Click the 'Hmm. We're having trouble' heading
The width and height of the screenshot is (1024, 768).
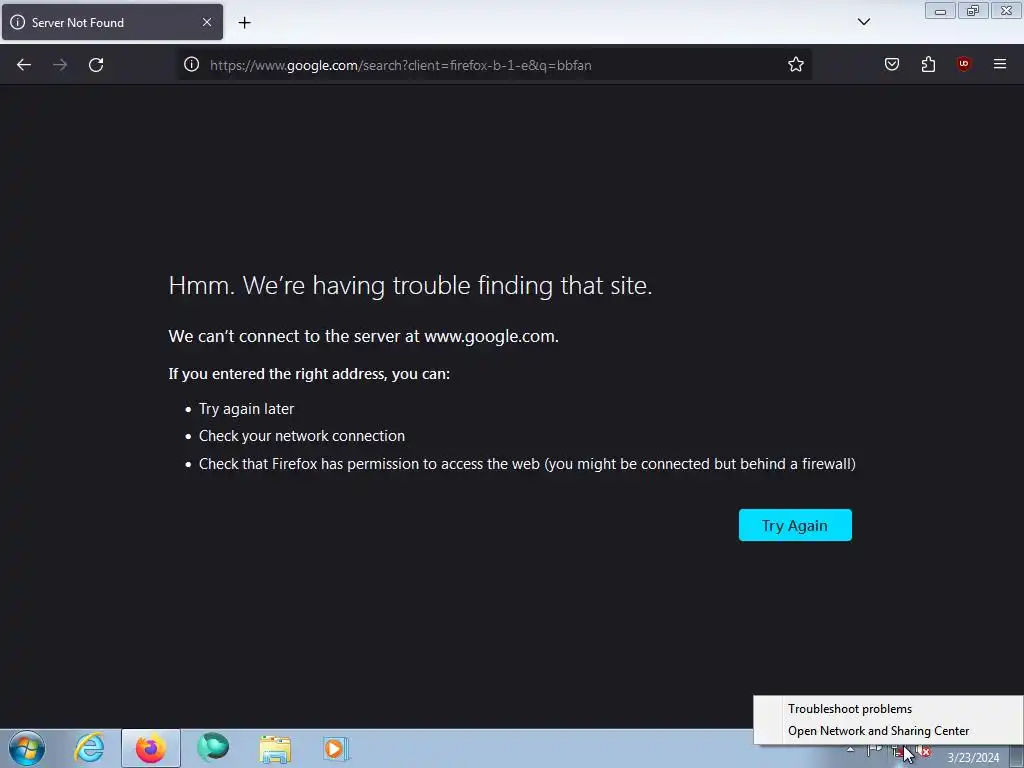410,285
